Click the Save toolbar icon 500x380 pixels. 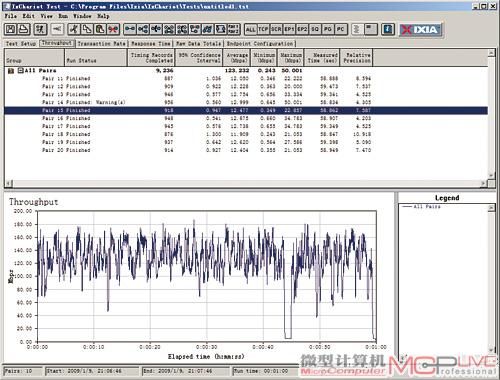coord(11,29)
